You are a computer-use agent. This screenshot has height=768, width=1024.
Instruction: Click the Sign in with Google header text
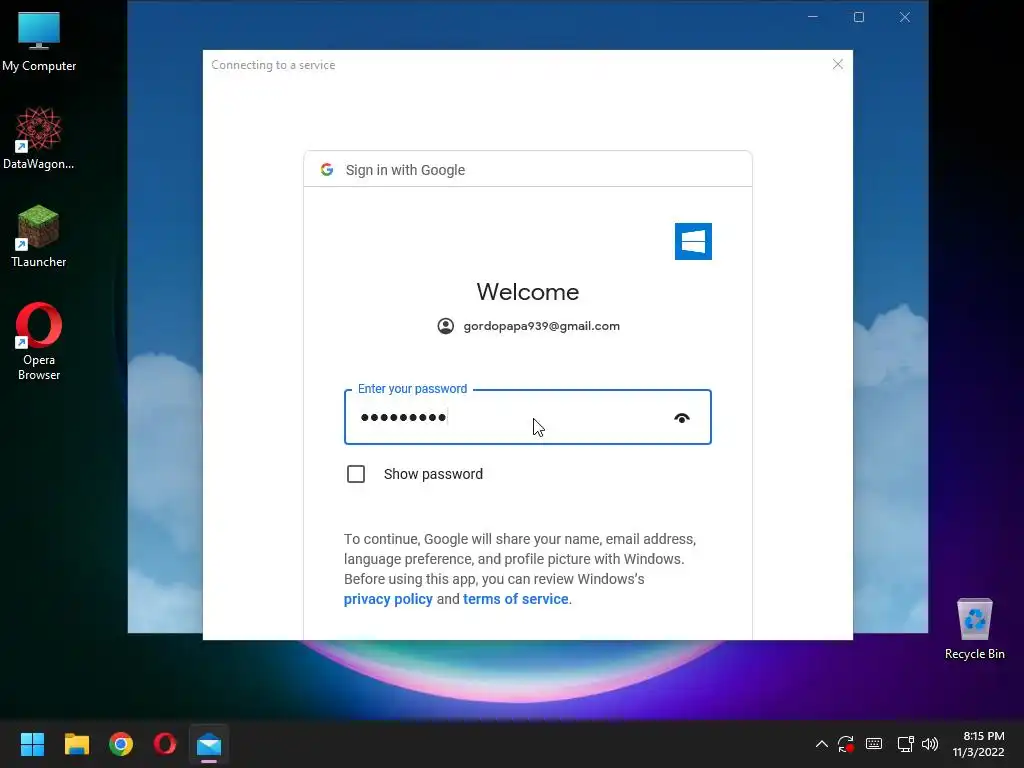pos(405,170)
